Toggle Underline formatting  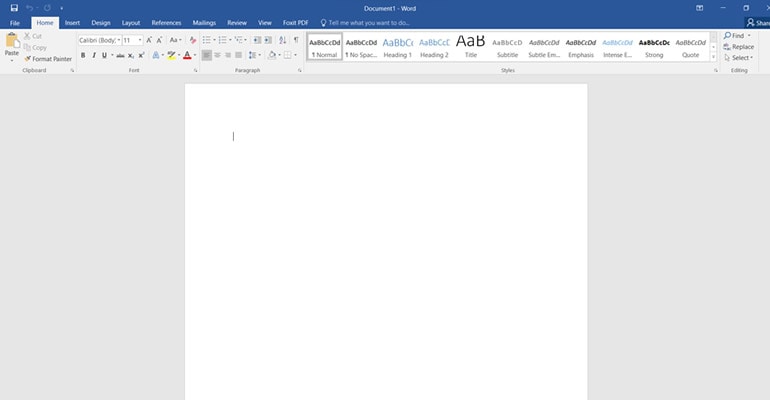[x=104, y=55]
